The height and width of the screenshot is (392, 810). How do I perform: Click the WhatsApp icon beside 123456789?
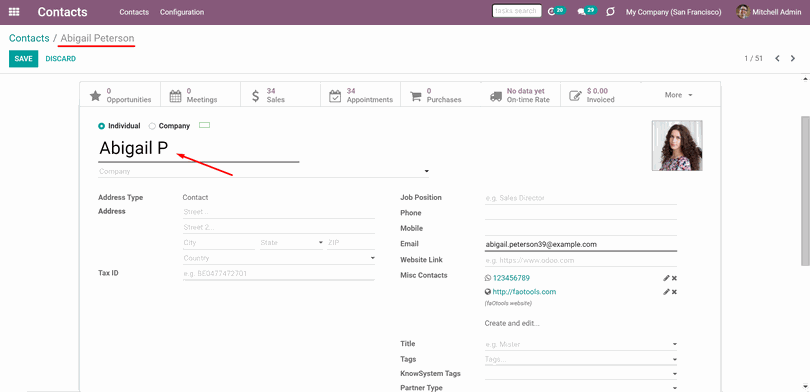click(x=488, y=278)
